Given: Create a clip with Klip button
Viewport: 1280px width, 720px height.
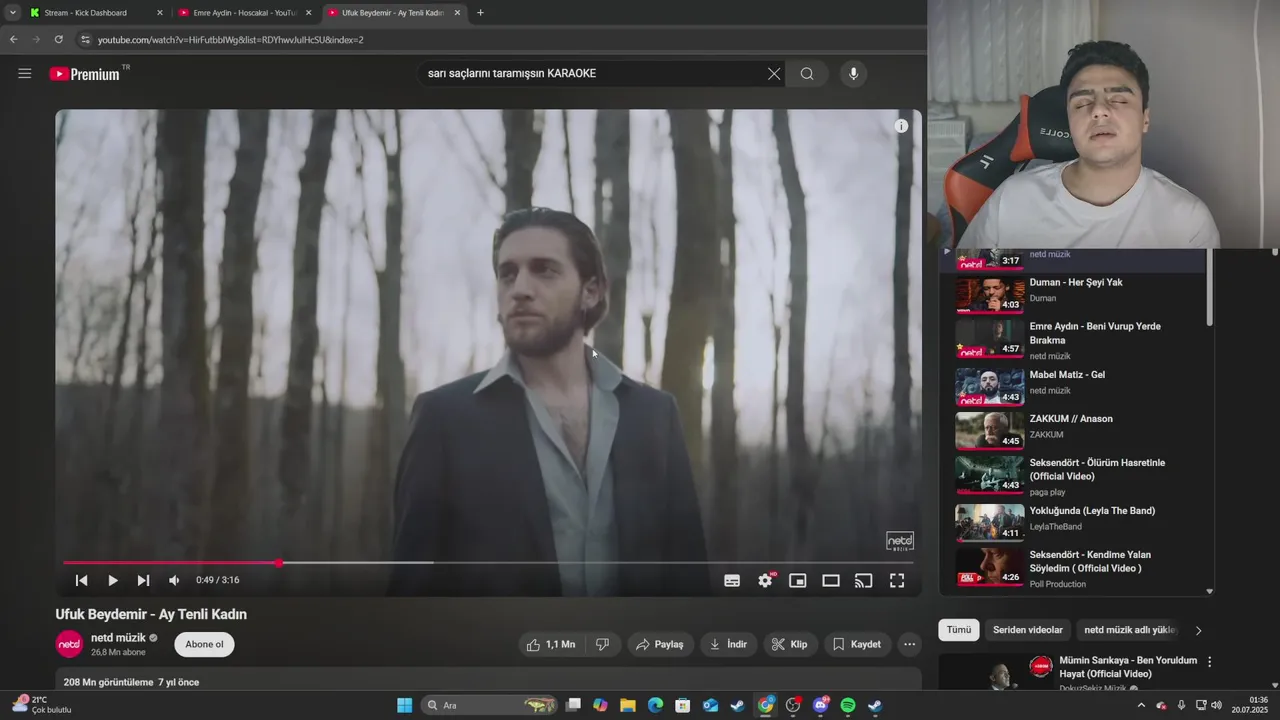Looking at the screenshot, I should (790, 645).
